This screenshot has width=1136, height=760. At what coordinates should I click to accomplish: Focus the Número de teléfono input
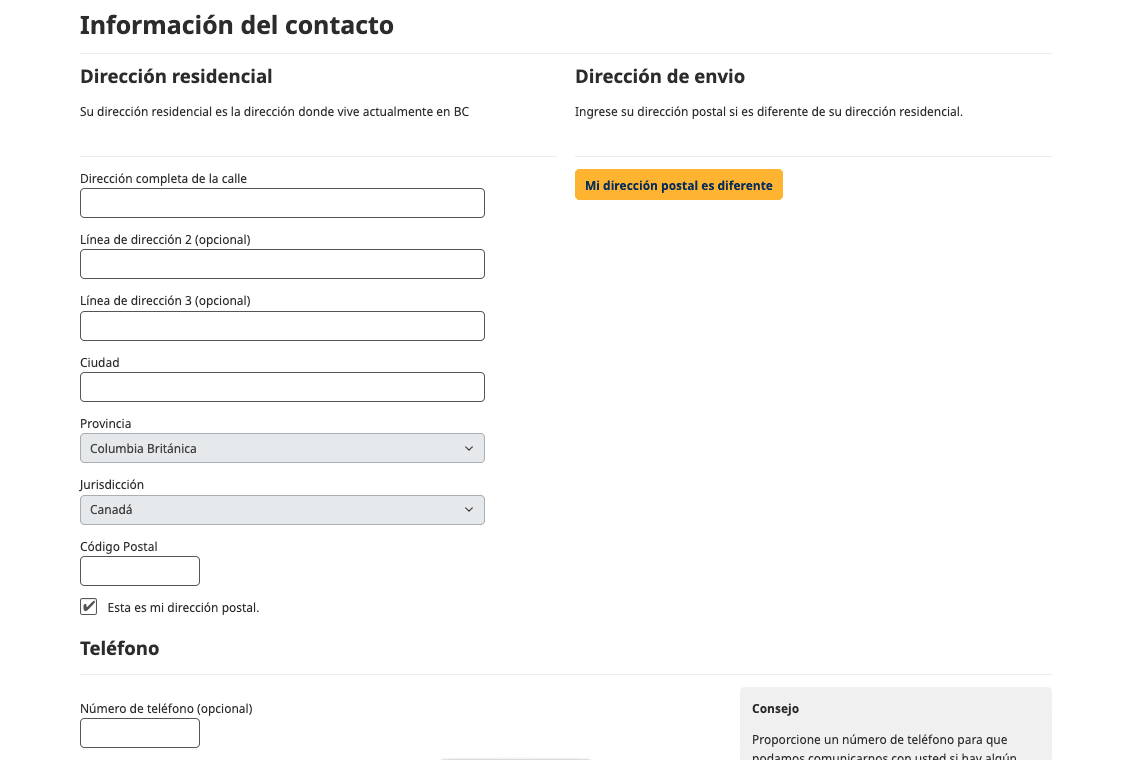pyautogui.click(x=140, y=733)
